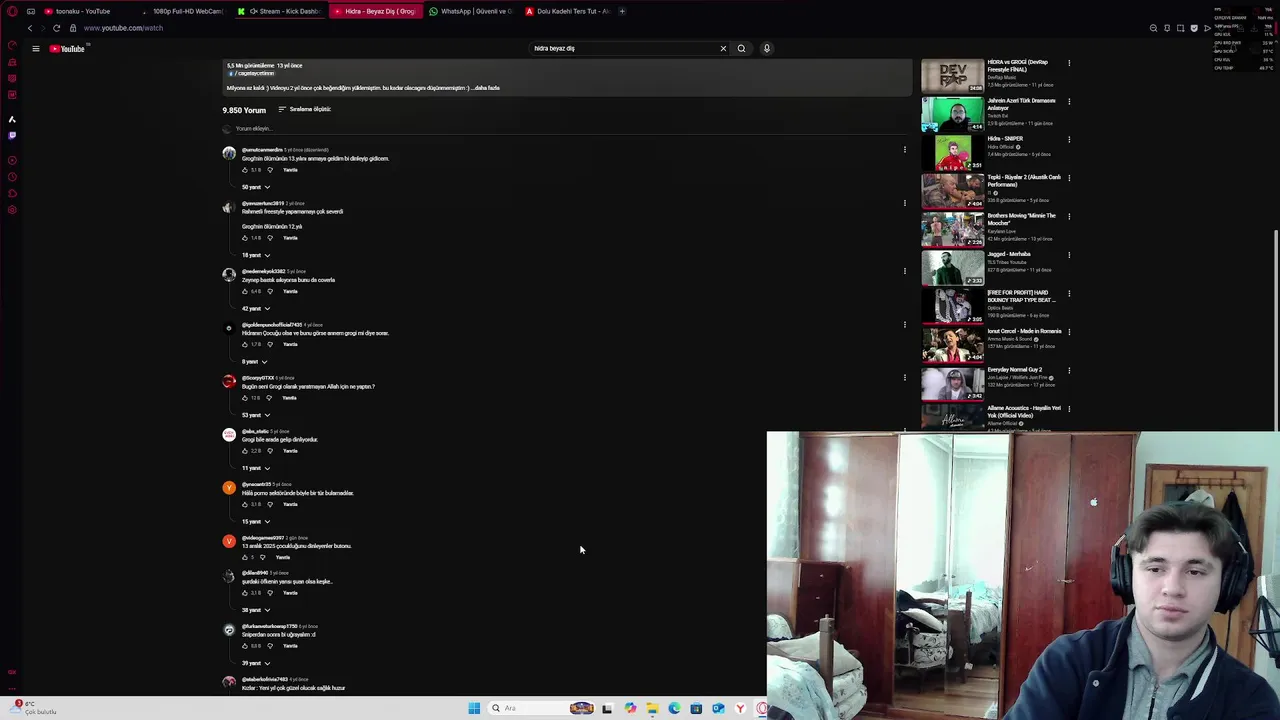Switch to the '1080p Full-HD WebCam' tab

click(184, 11)
